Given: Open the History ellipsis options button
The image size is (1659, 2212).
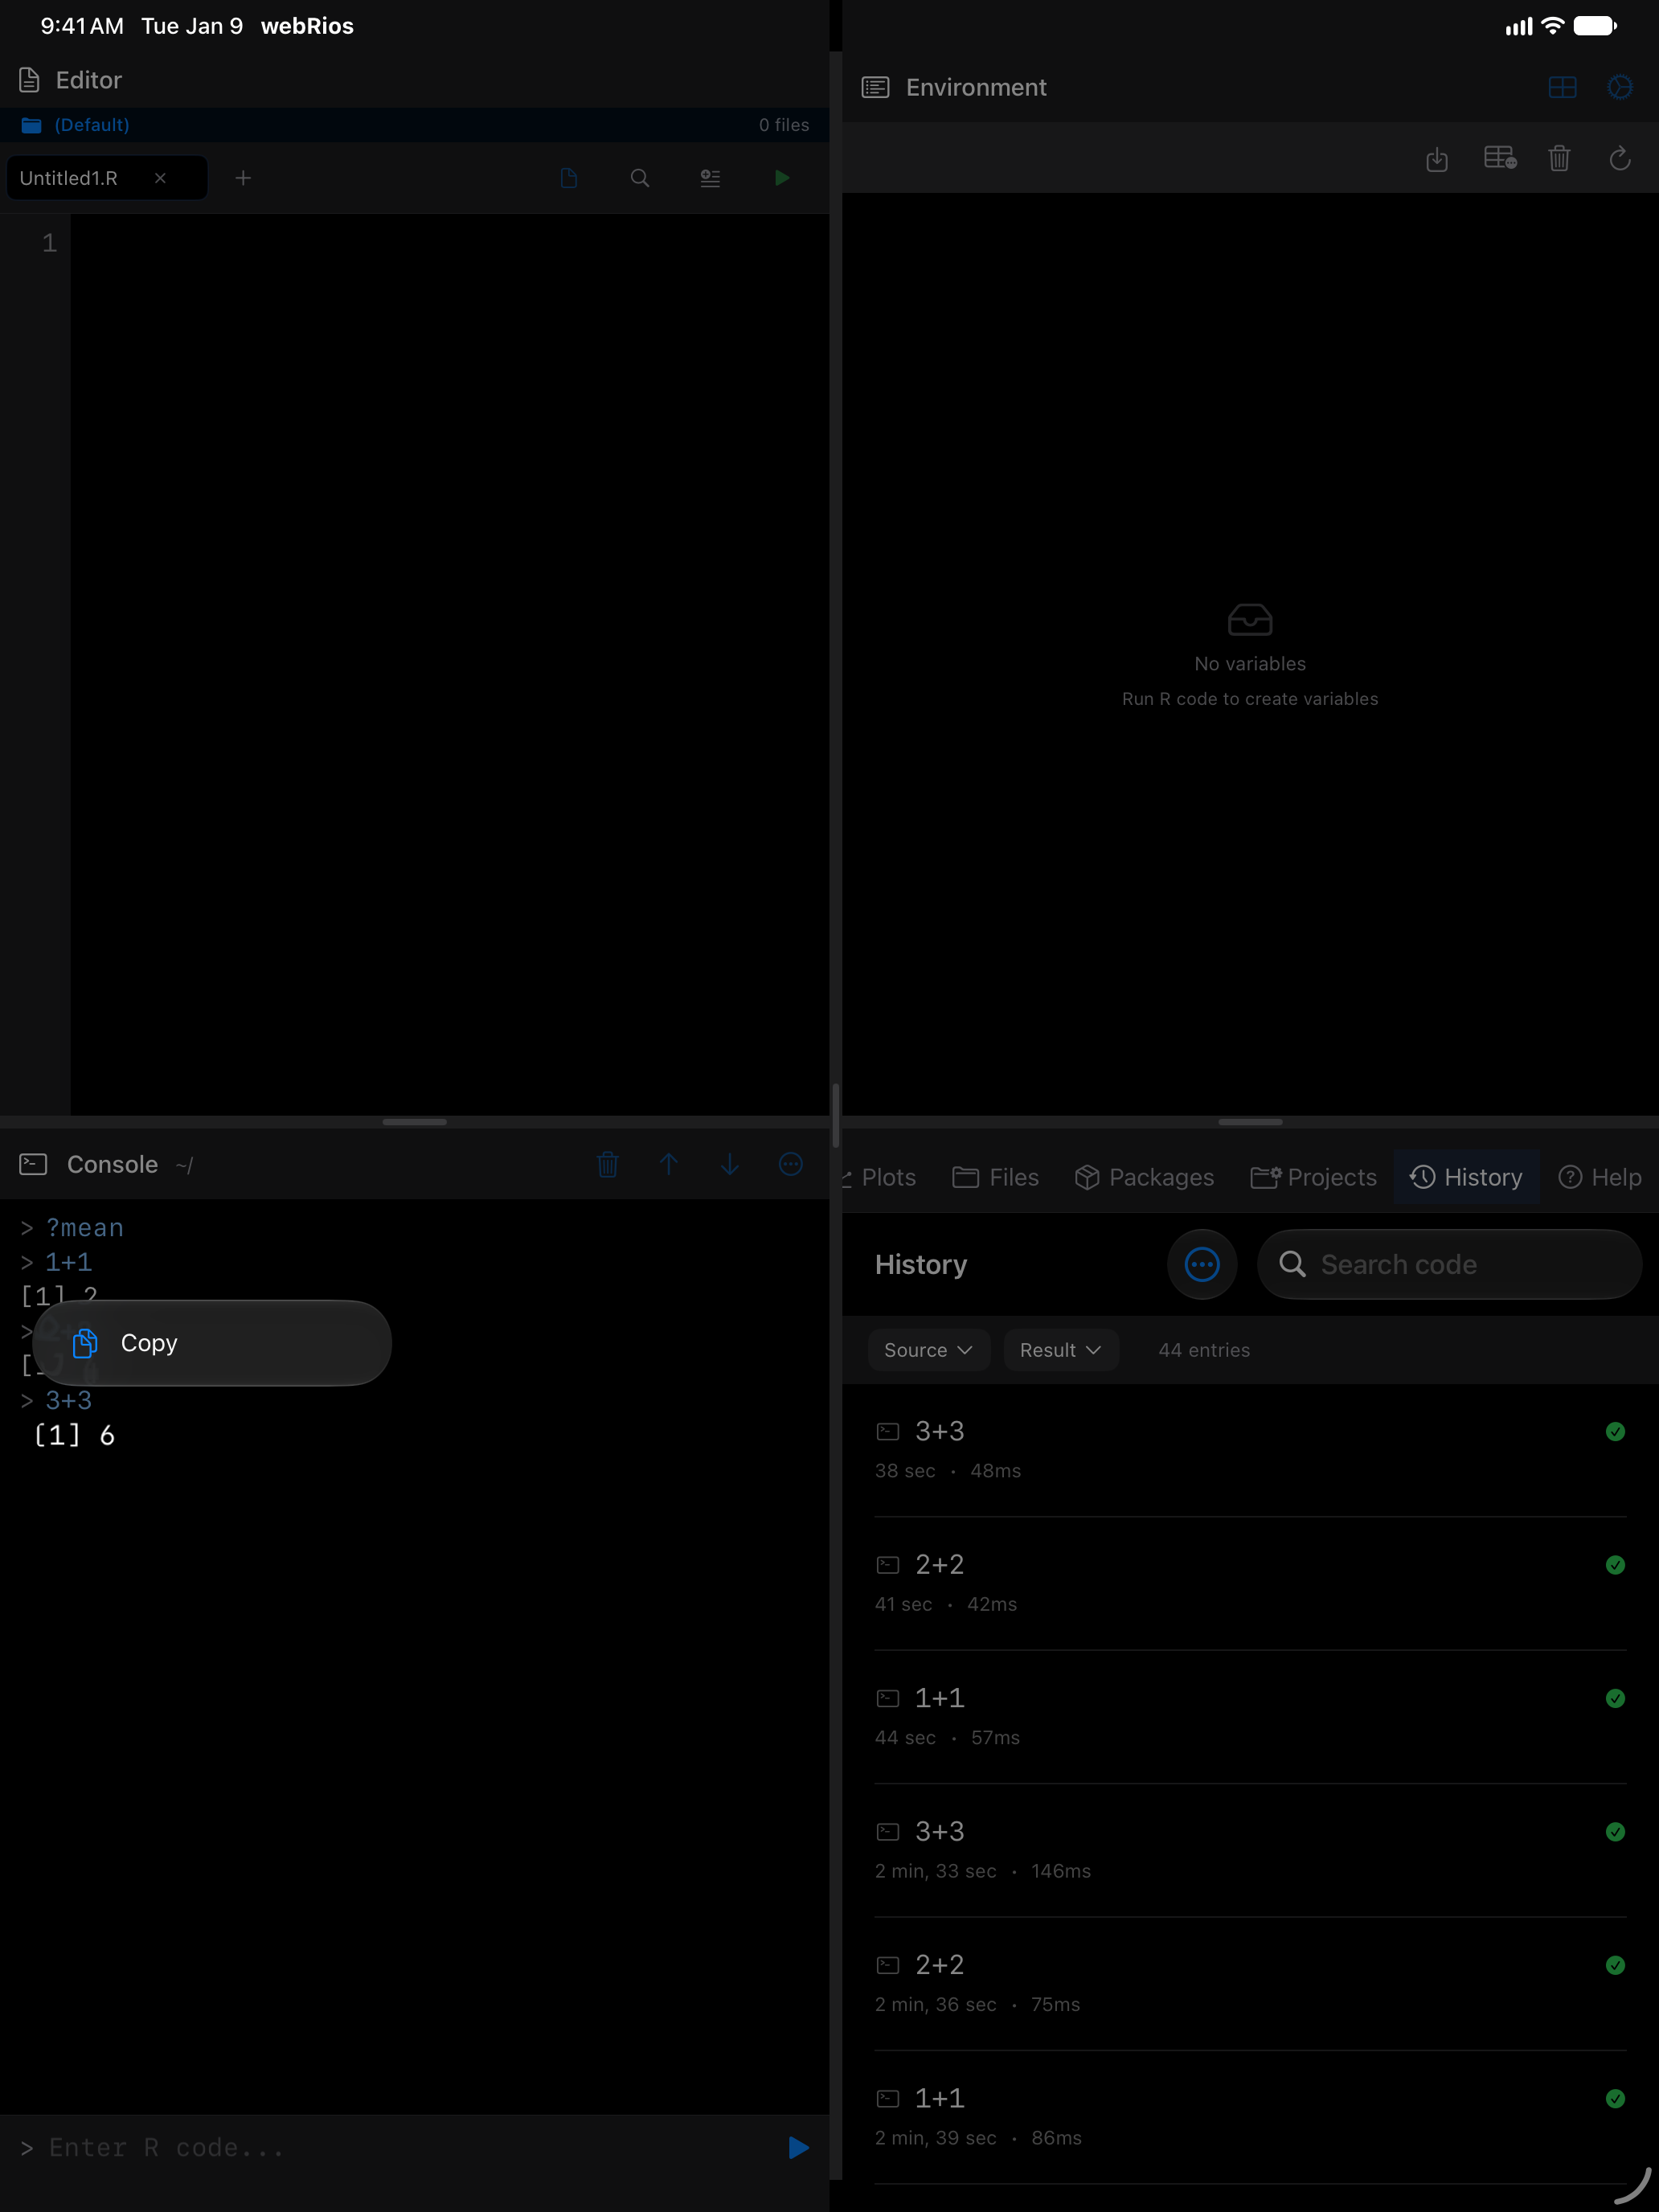Looking at the screenshot, I should (x=1202, y=1264).
